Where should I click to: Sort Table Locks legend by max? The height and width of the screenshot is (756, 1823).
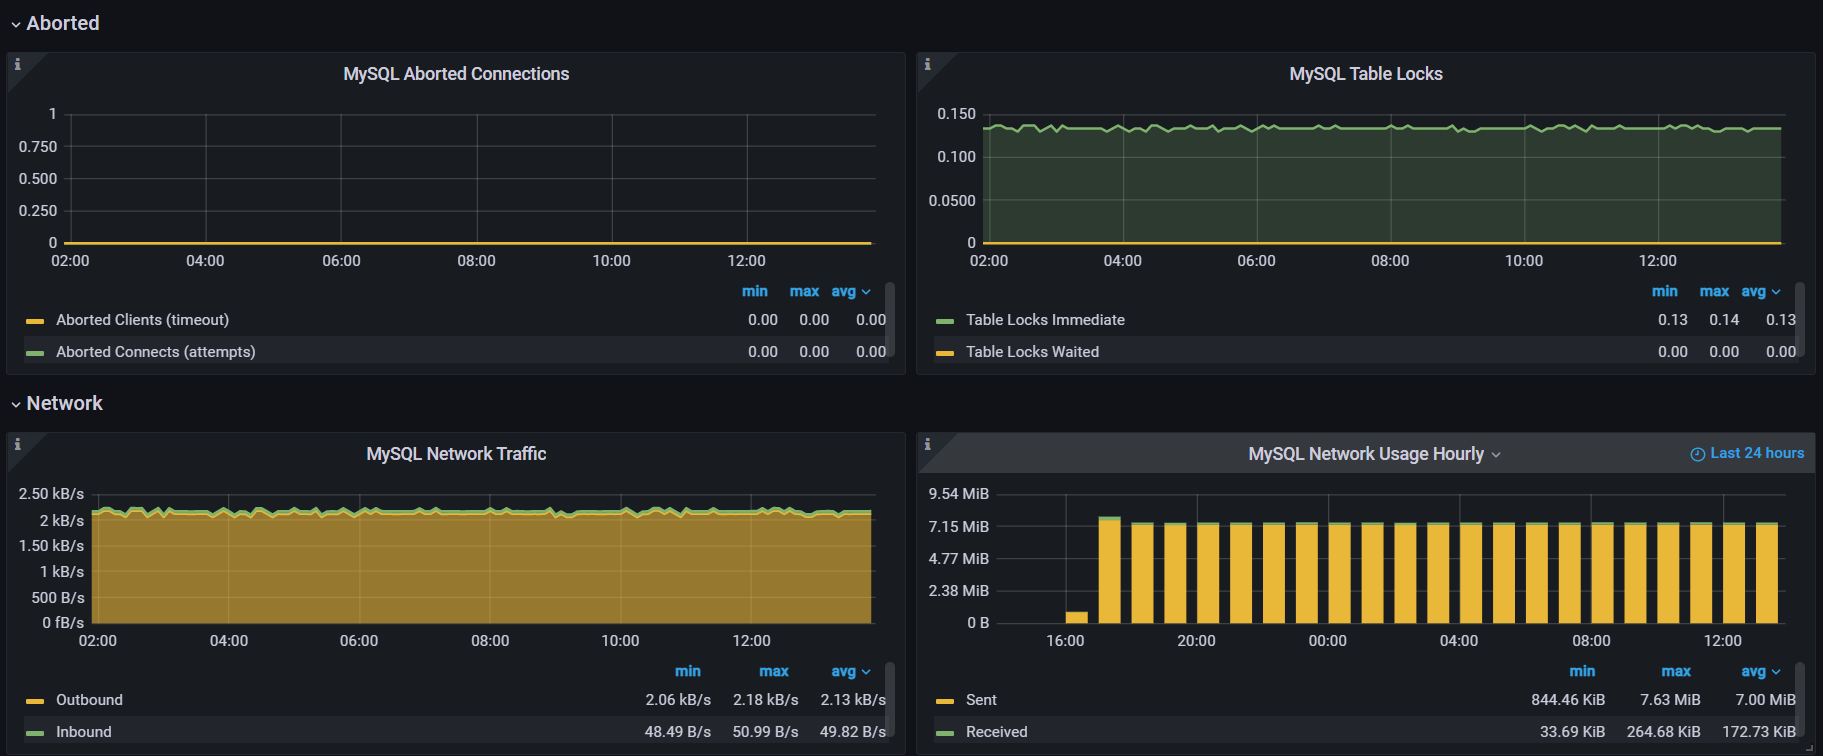click(1714, 291)
